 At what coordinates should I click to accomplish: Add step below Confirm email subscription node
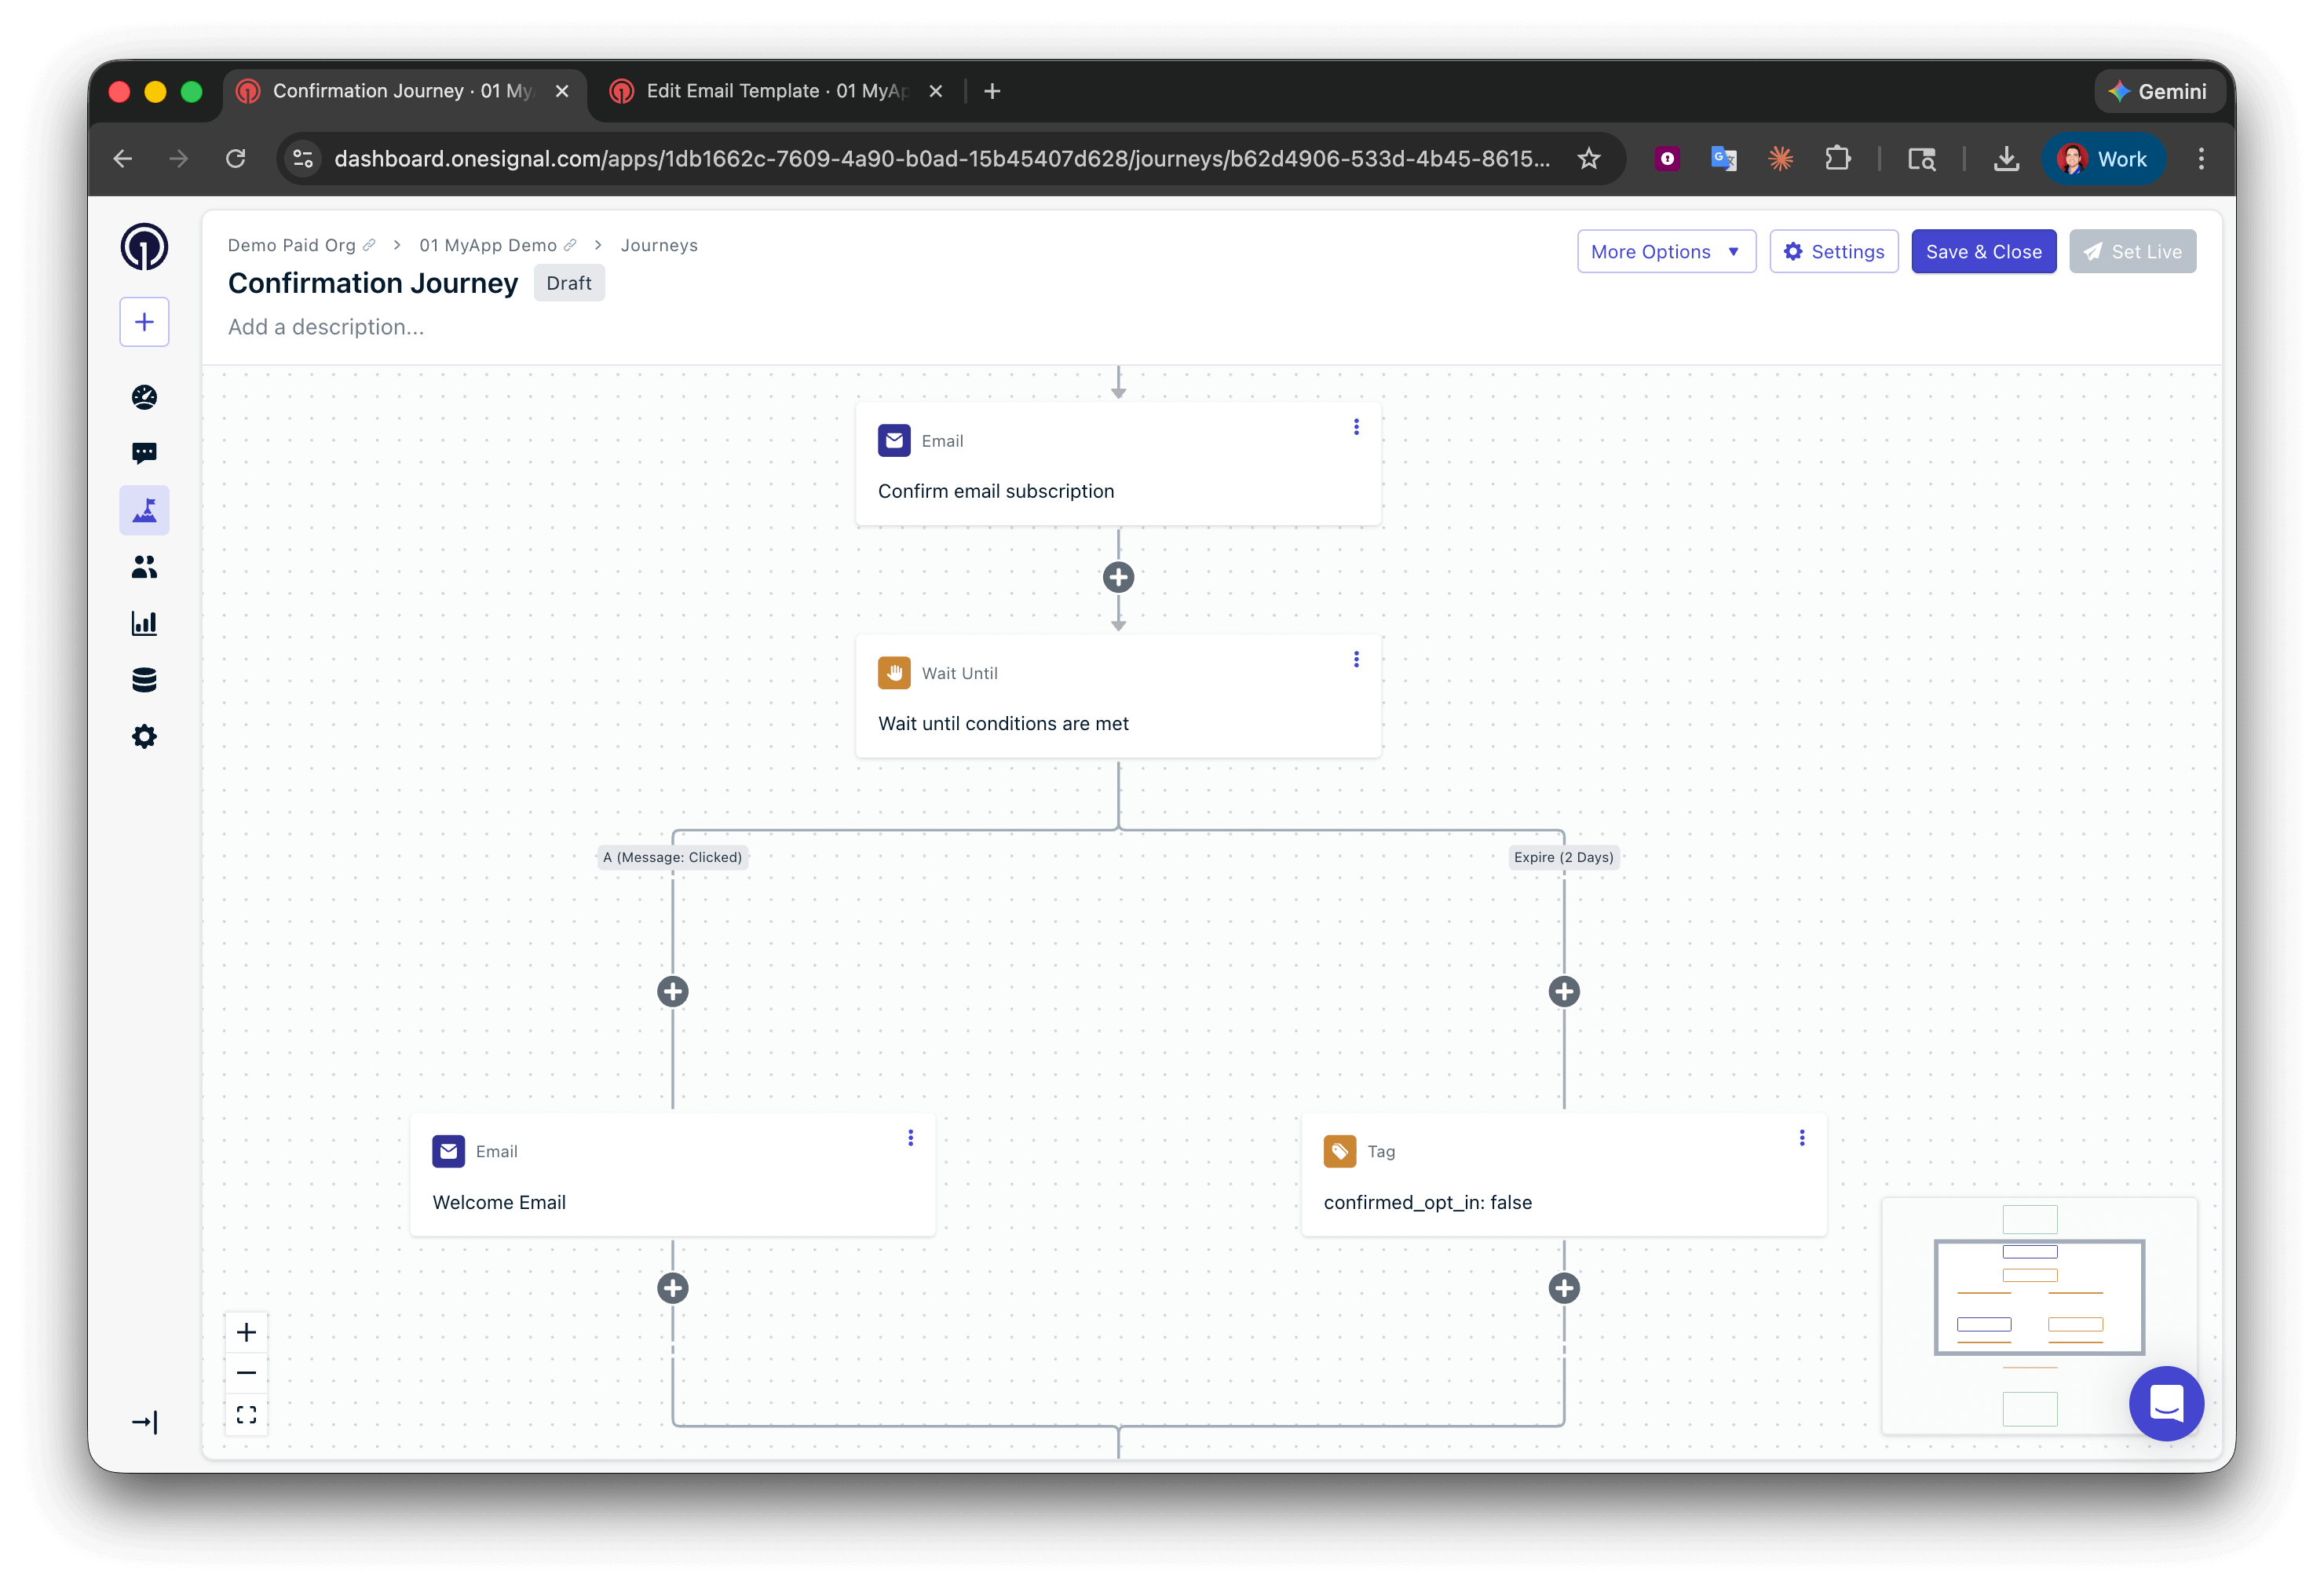tap(1118, 577)
